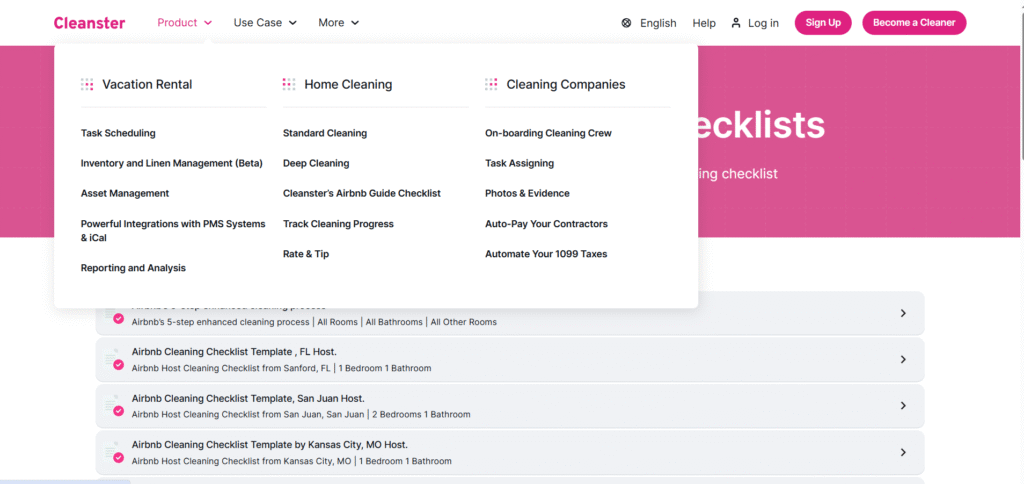Image resolution: width=1024 pixels, height=484 pixels.
Task: Click the globe language icon
Action: point(626,23)
